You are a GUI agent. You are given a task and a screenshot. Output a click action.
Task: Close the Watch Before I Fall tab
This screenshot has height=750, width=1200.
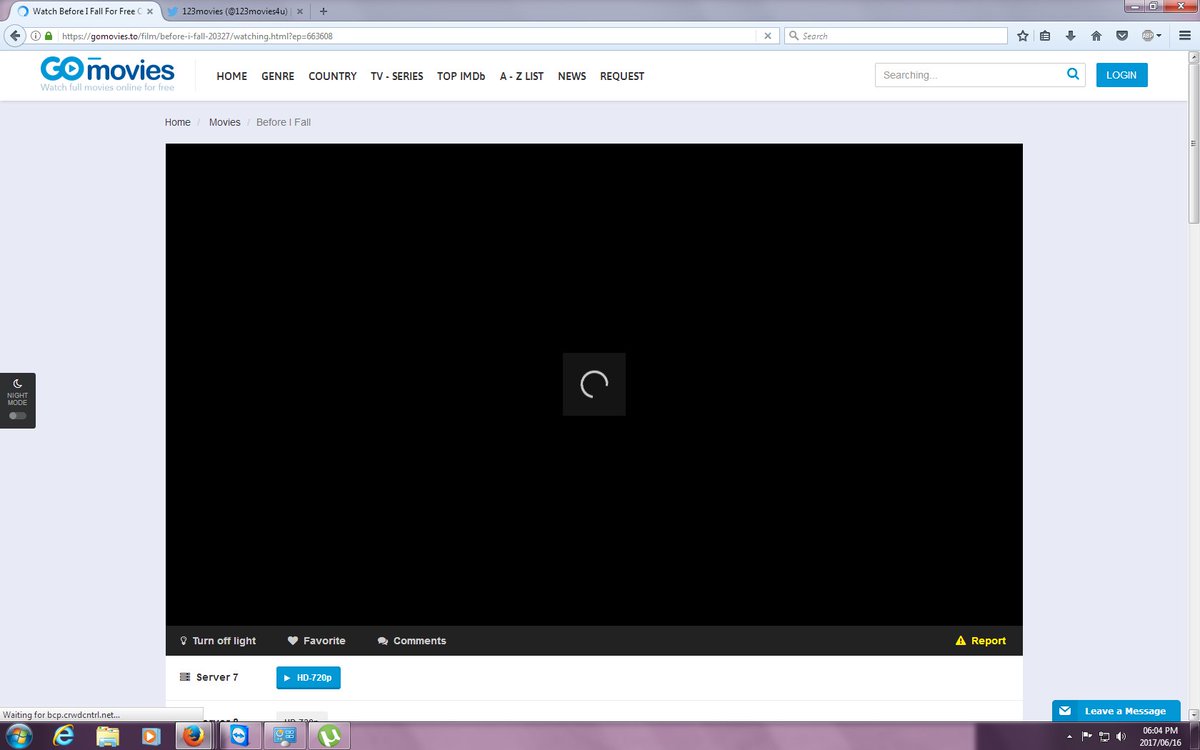coord(149,11)
